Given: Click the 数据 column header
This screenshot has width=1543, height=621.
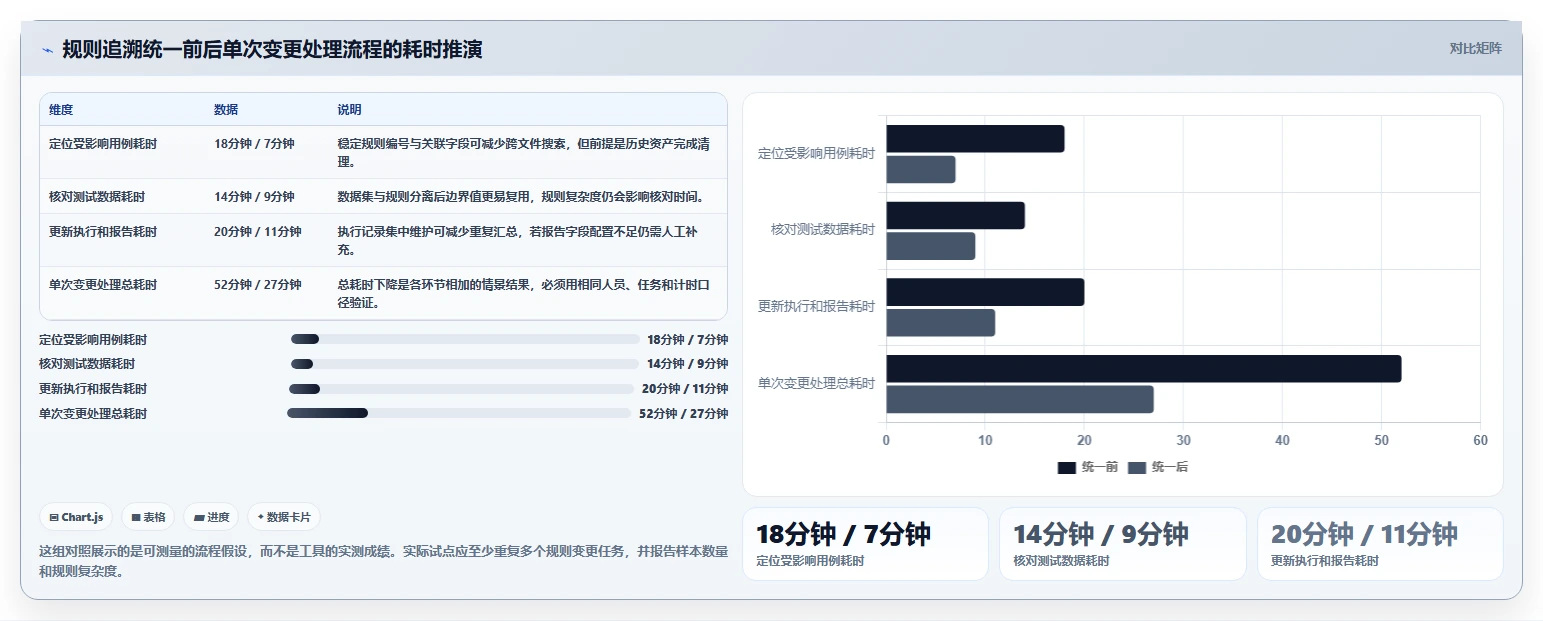Looking at the screenshot, I should (x=226, y=110).
